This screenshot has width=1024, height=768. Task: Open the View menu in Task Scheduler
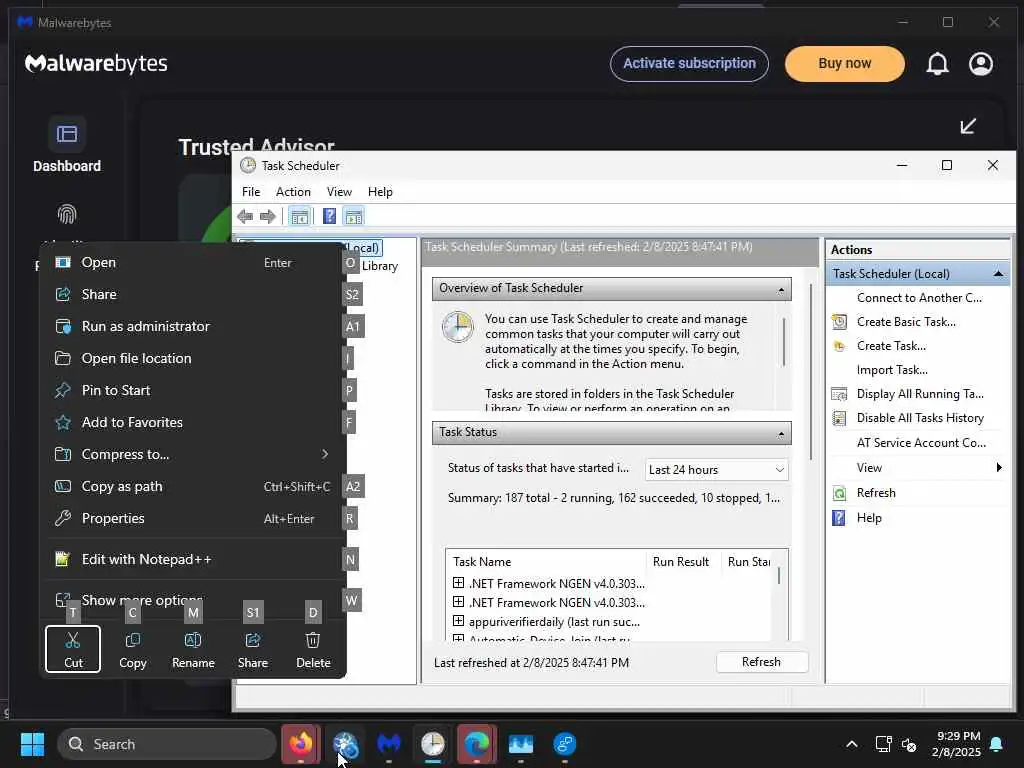[x=339, y=192]
